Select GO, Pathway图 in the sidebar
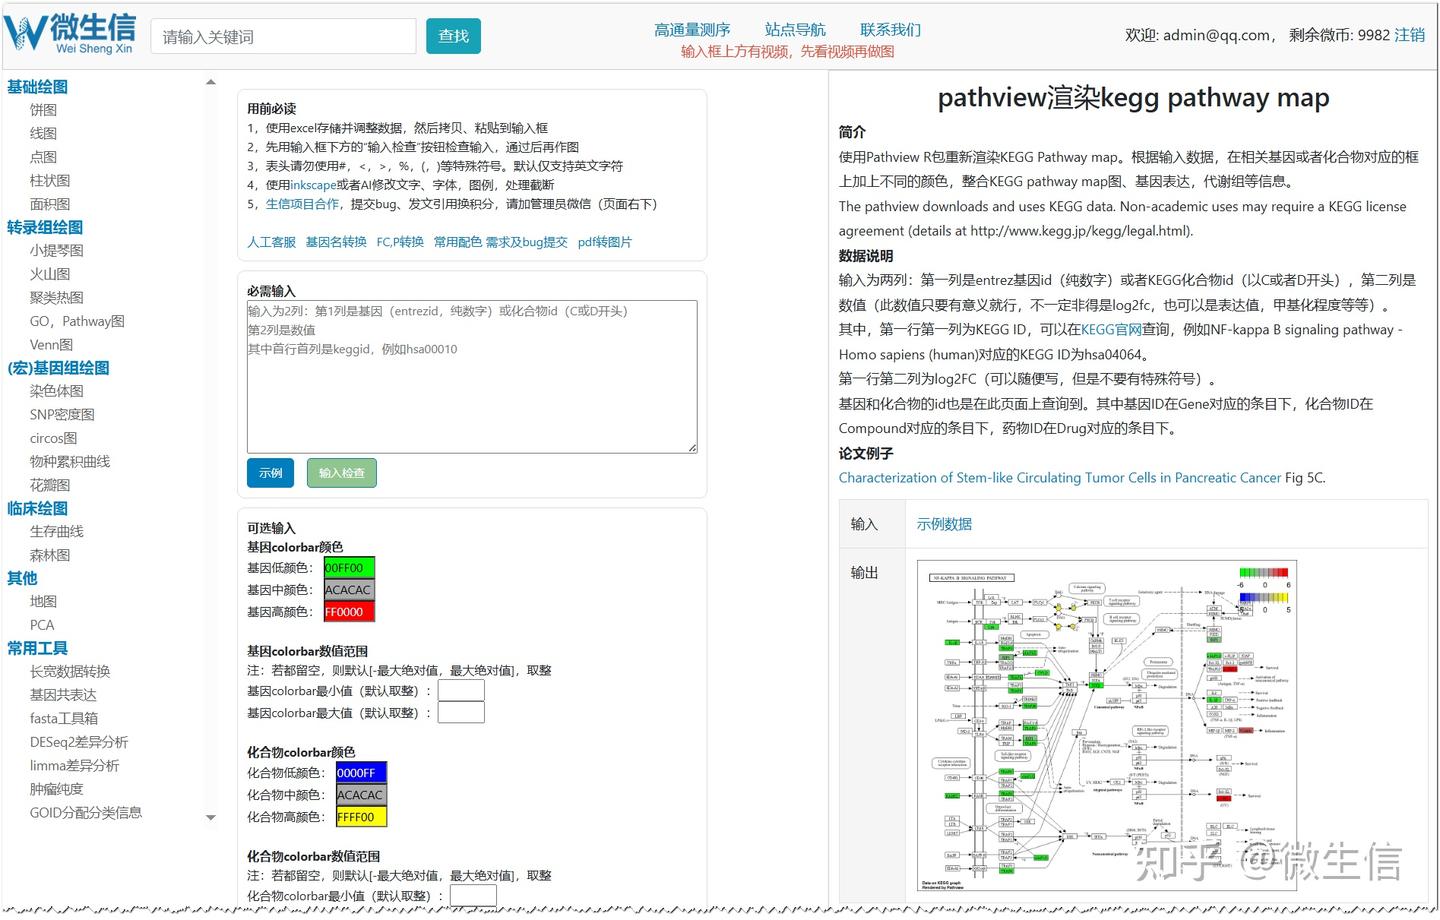The width and height of the screenshot is (1440, 920). click(77, 321)
